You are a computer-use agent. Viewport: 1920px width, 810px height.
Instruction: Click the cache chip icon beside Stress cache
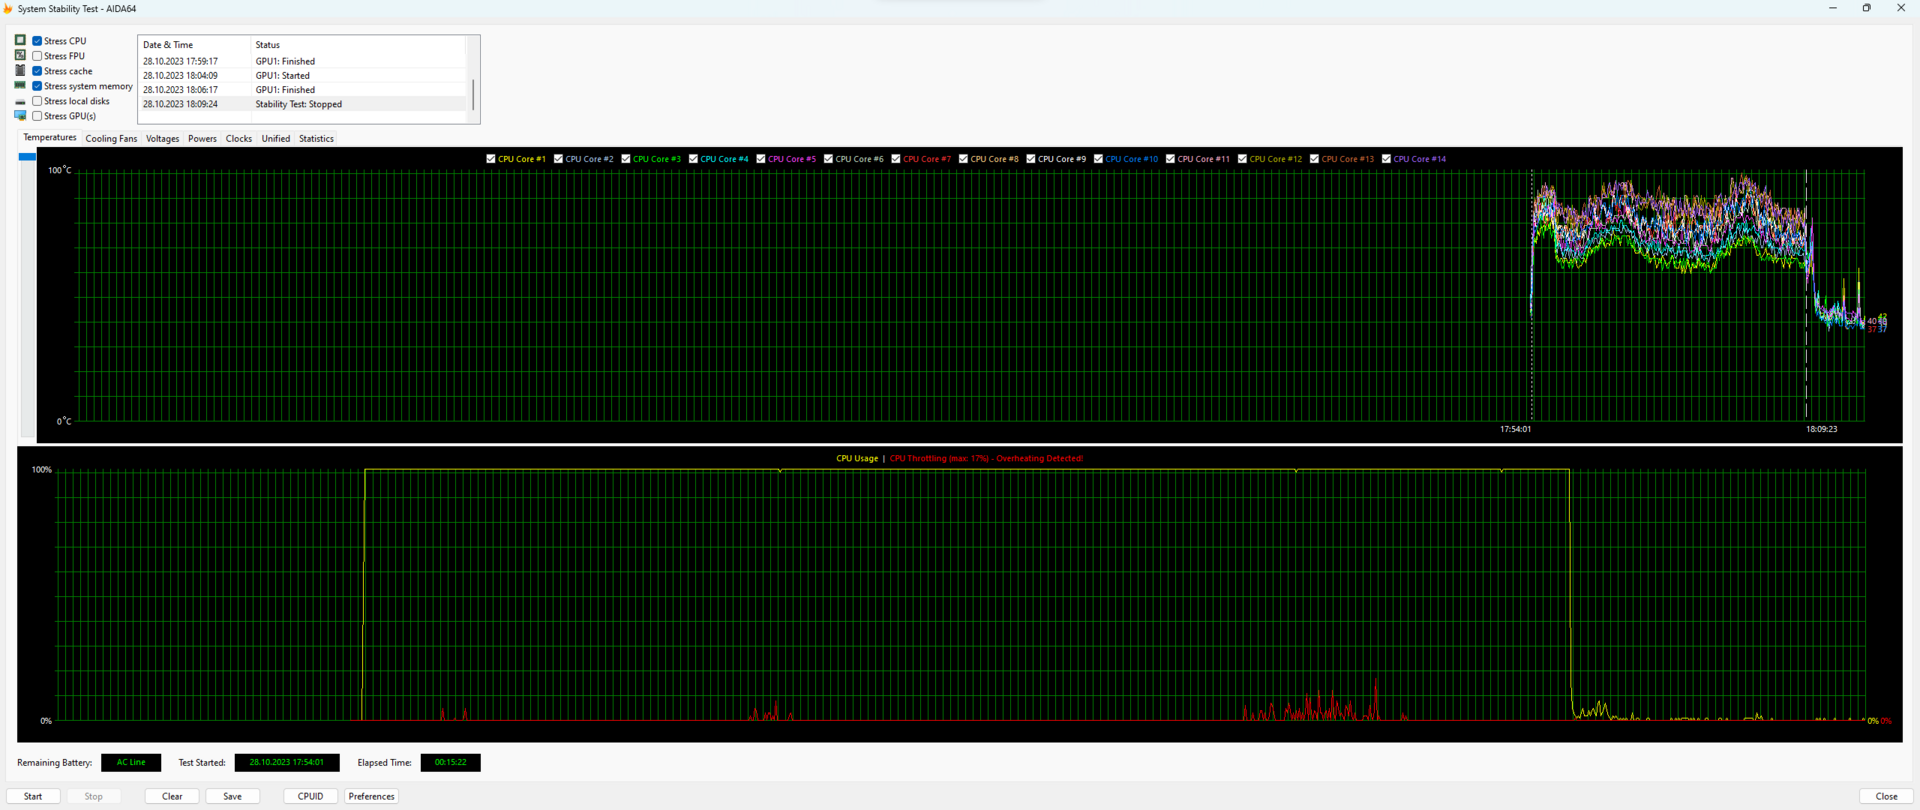tap(20, 70)
